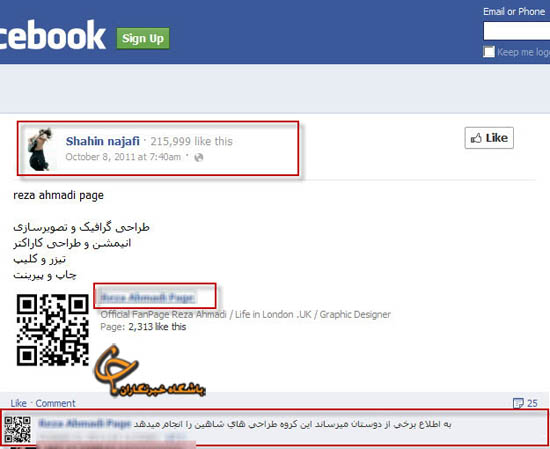This screenshot has width=550, height=449.
Task: Like the page with thumbs-up button
Action: click(x=489, y=138)
